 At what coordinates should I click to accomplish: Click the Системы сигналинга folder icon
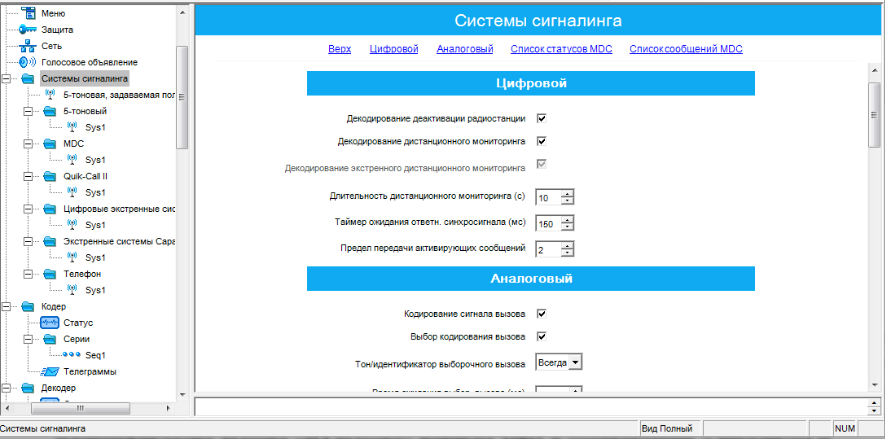point(28,78)
